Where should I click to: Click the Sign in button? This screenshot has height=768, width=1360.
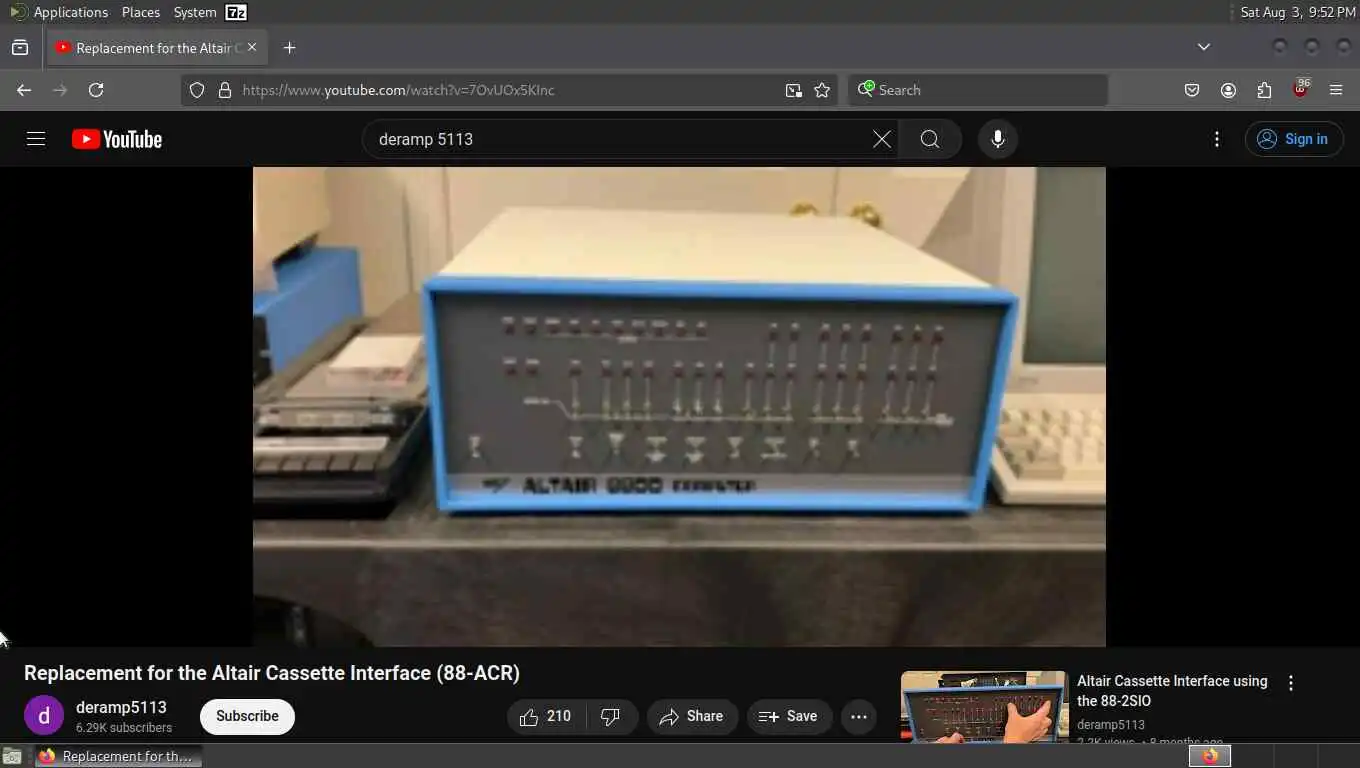tap(1294, 139)
